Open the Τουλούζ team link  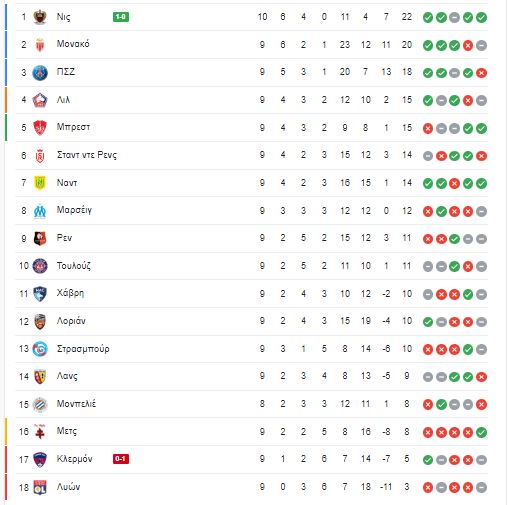coord(74,266)
